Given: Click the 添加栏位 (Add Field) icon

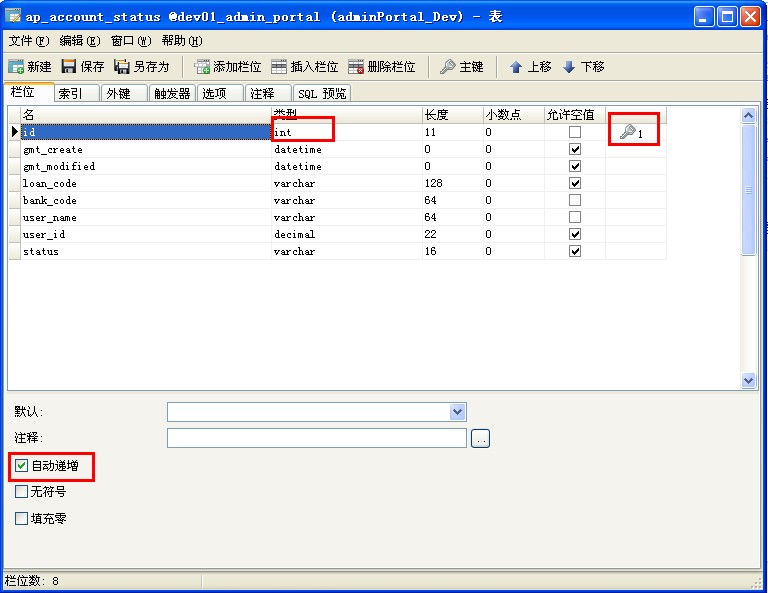Looking at the screenshot, I should (x=202, y=67).
